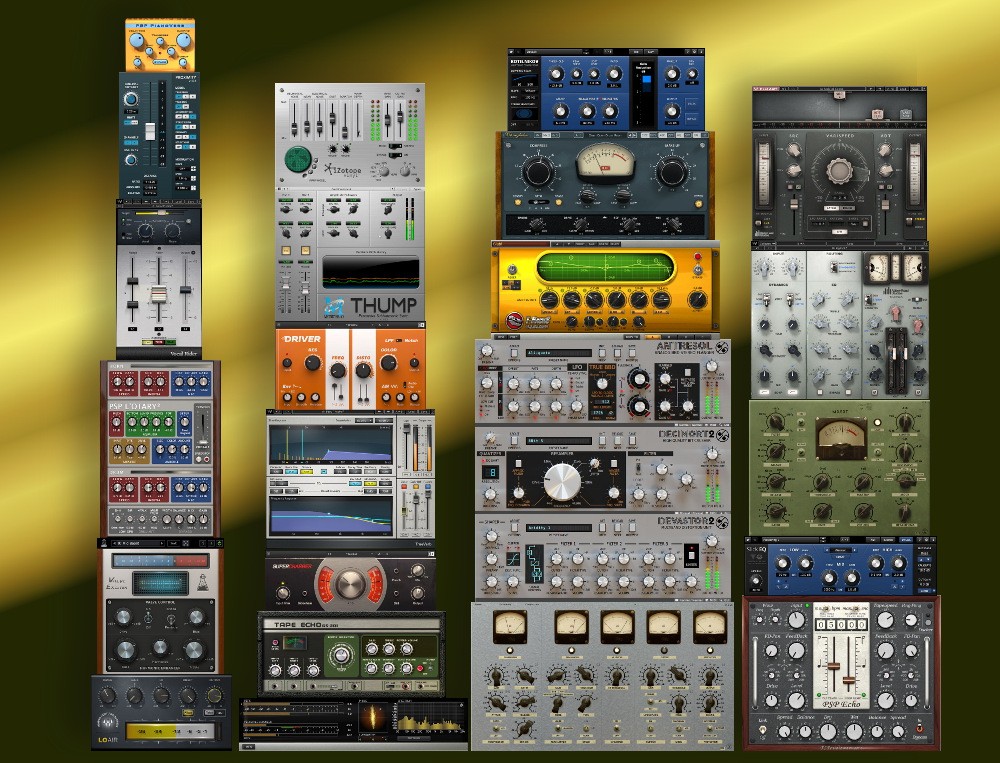Click the 05000 time counter on PSP Echo
The width and height of the screenshot is (1000, 763).
pyautogui.click(x=840, y=623)
